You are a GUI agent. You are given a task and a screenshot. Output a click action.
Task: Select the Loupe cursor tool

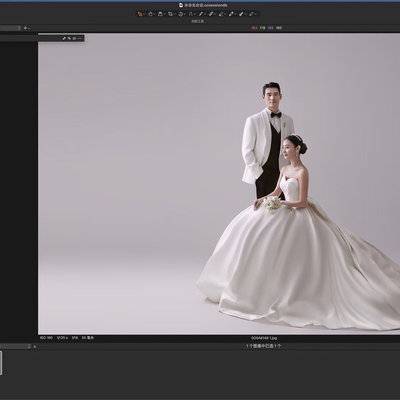[x=160, y=14]
